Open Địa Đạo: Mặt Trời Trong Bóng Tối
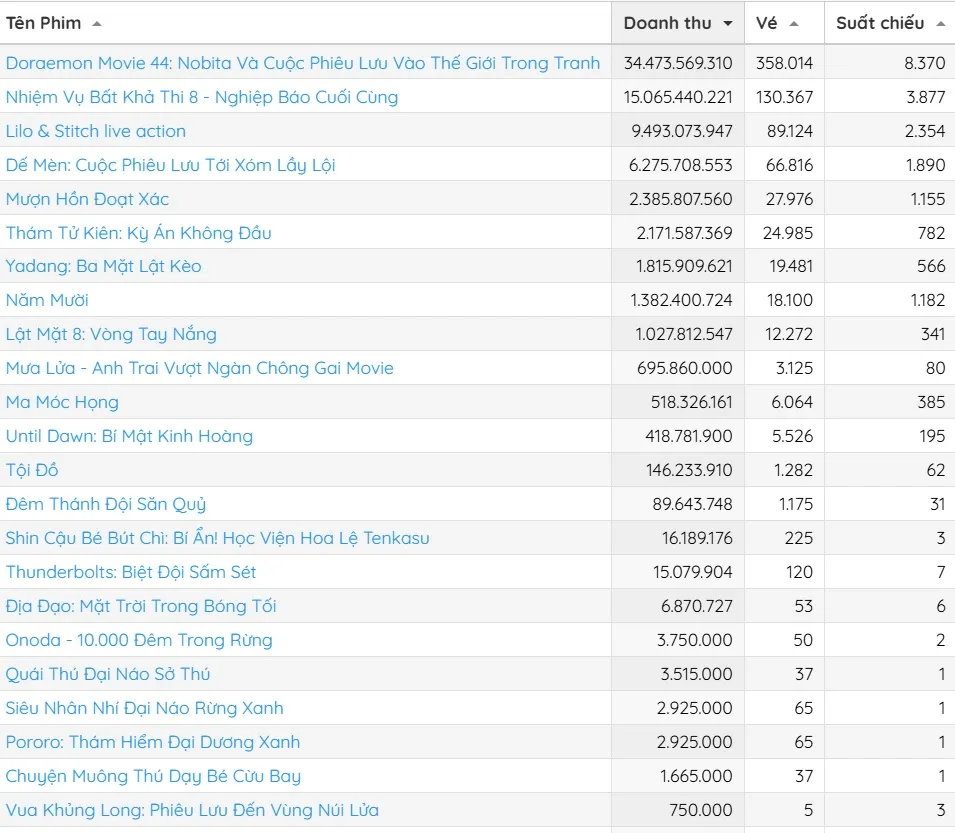The height and width of the screenshot is (833, 955). pyautogui.click(x=141, y=606)
